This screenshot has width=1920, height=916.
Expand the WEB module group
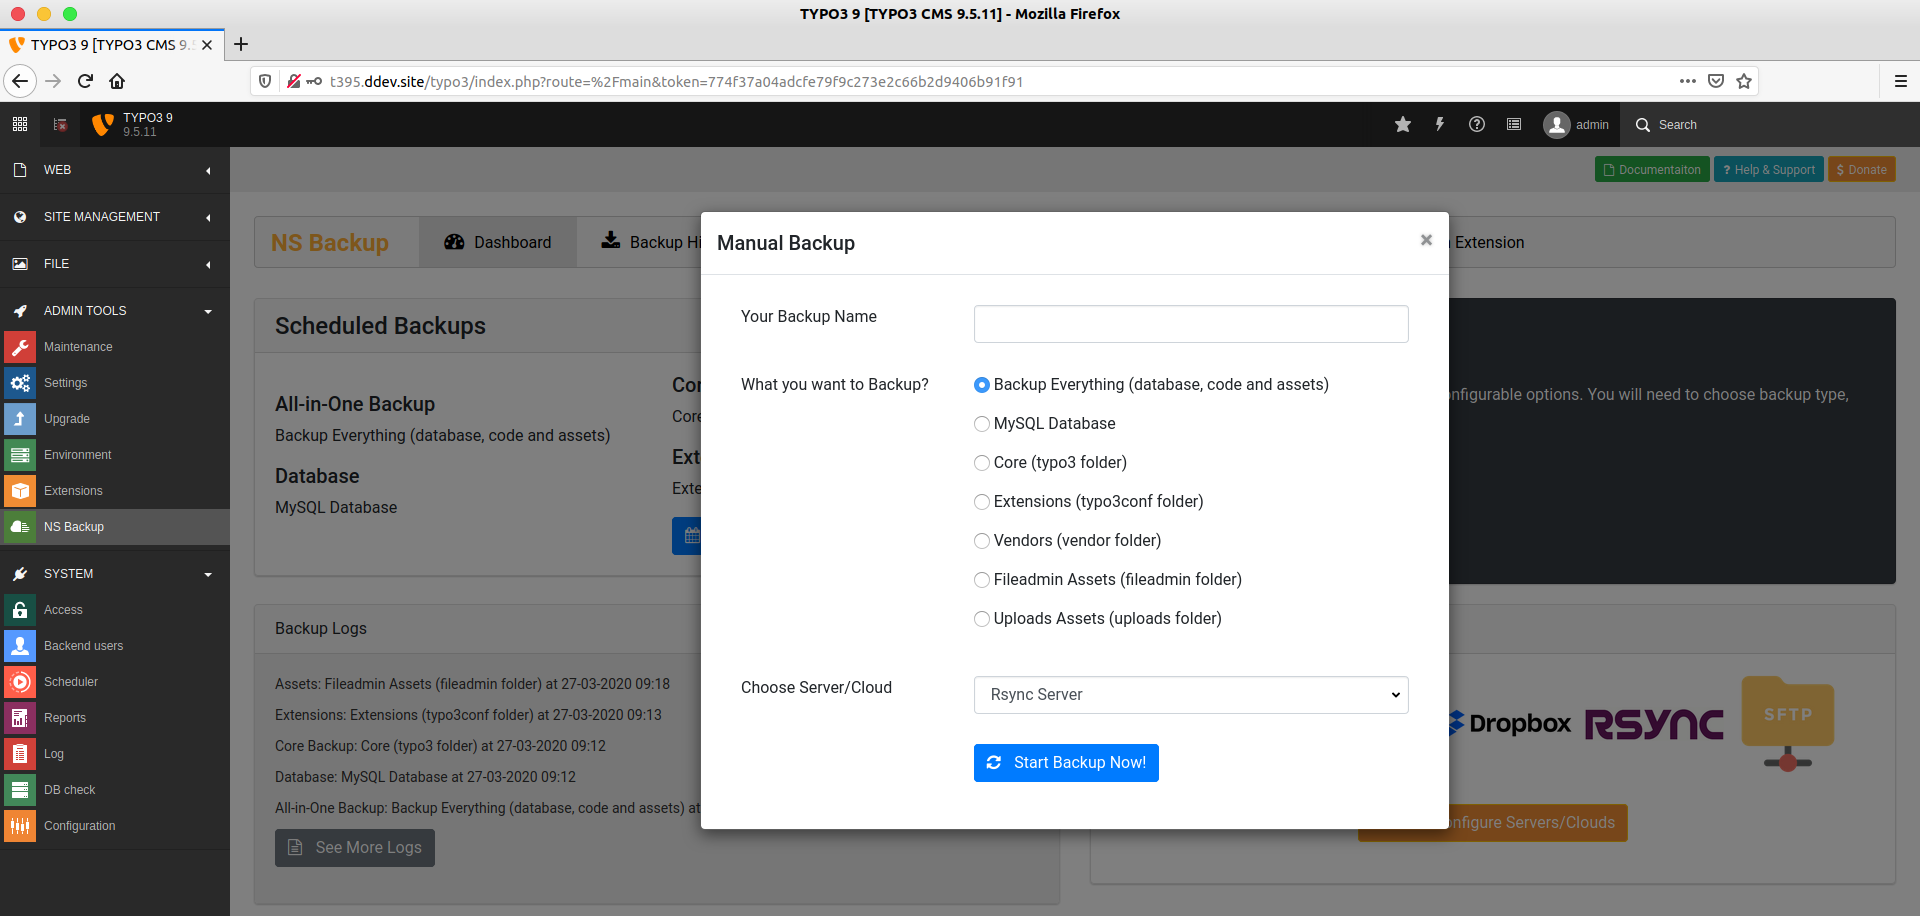[x=115, y=170]
